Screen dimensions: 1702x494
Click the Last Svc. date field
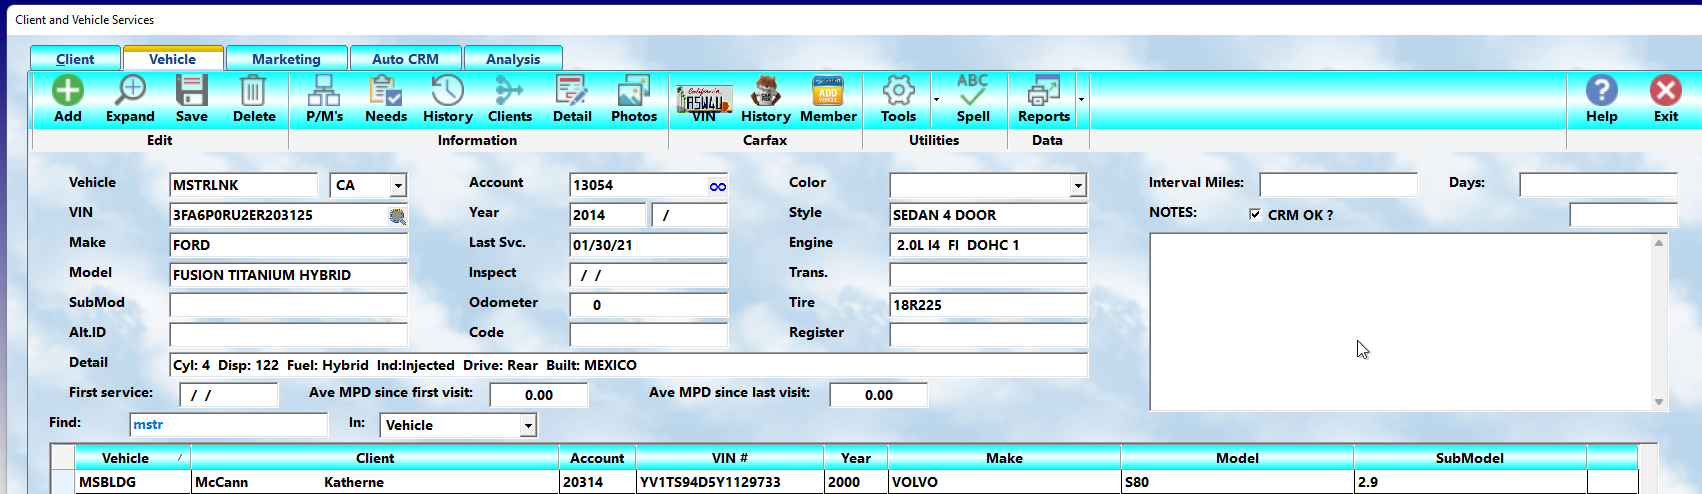tap(649, 245)
